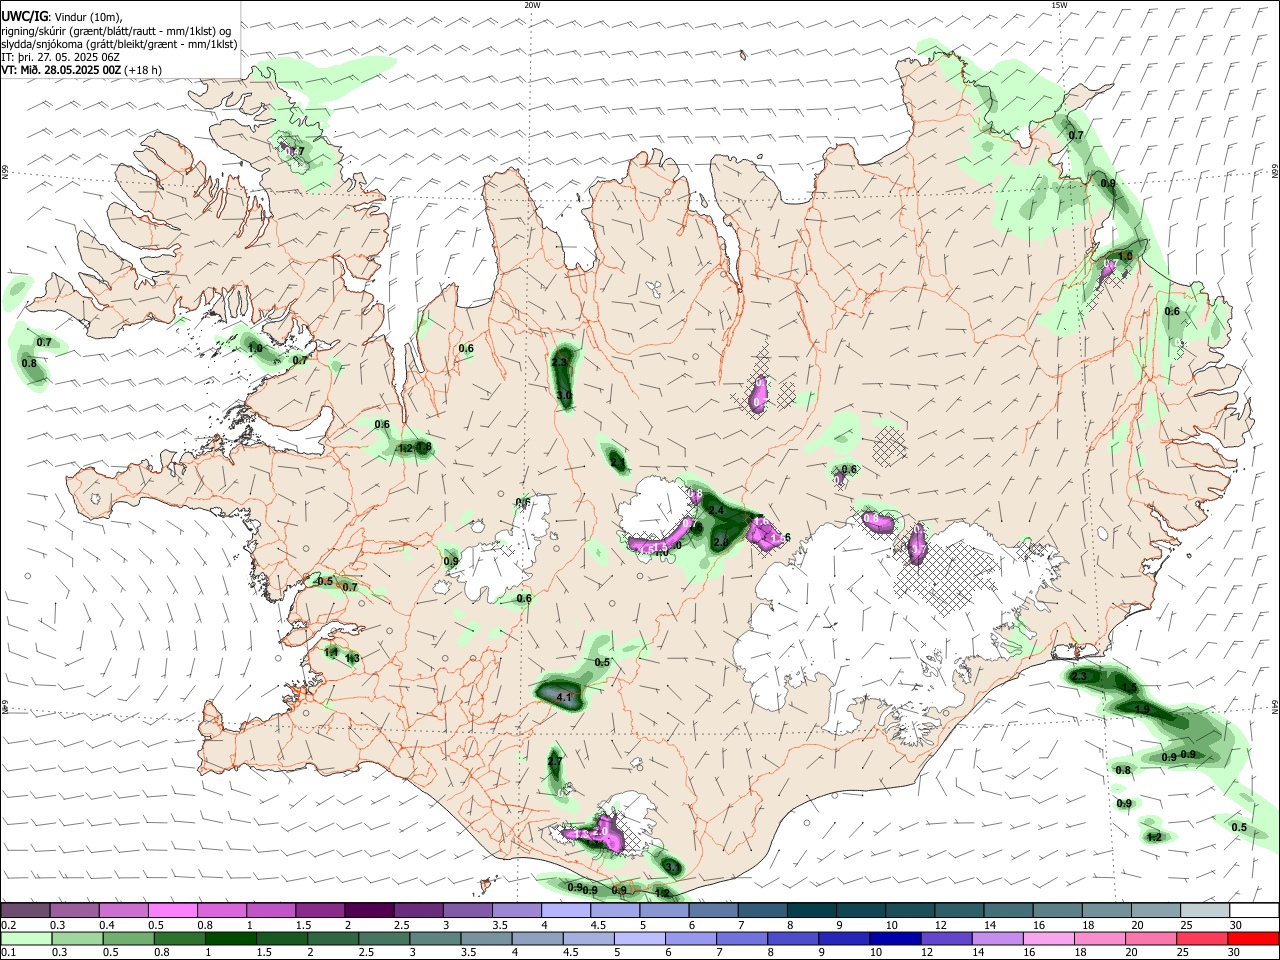
Task: Click the upper legend swatch between 3.5 and 4
Action: coord(516,911)
